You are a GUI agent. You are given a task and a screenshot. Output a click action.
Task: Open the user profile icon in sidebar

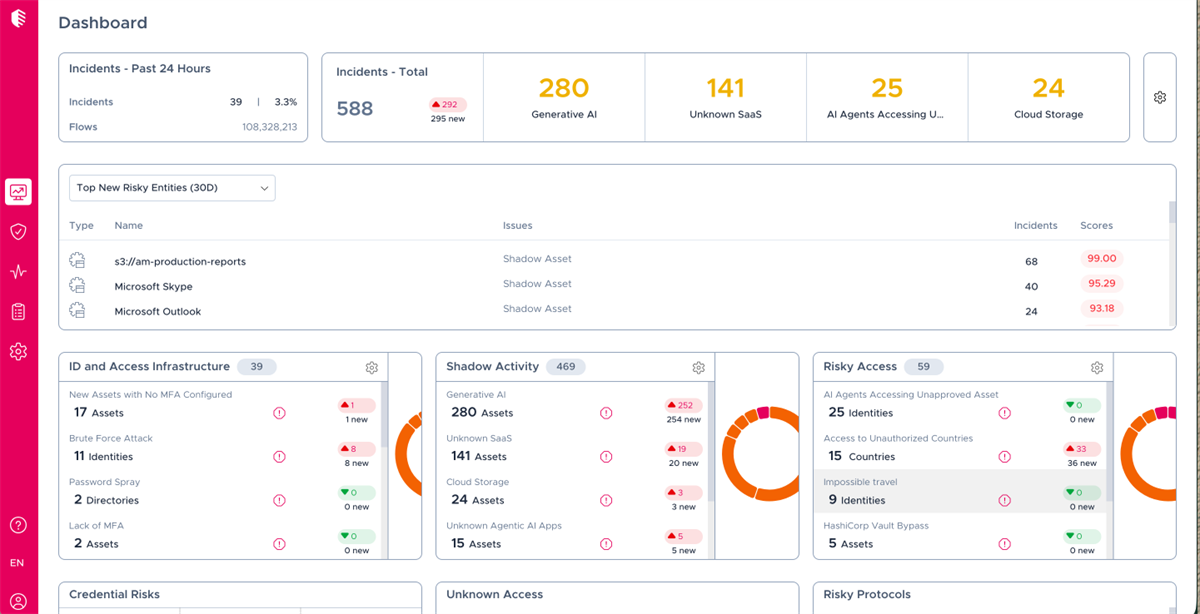tap(18, 601)
